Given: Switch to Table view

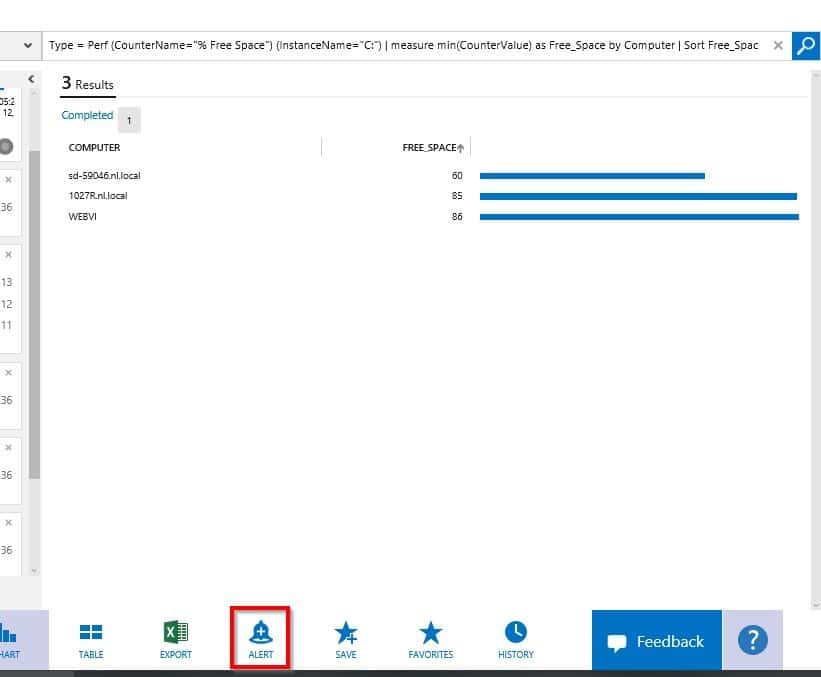Looking at the screenshot, I should pos(91,640).
